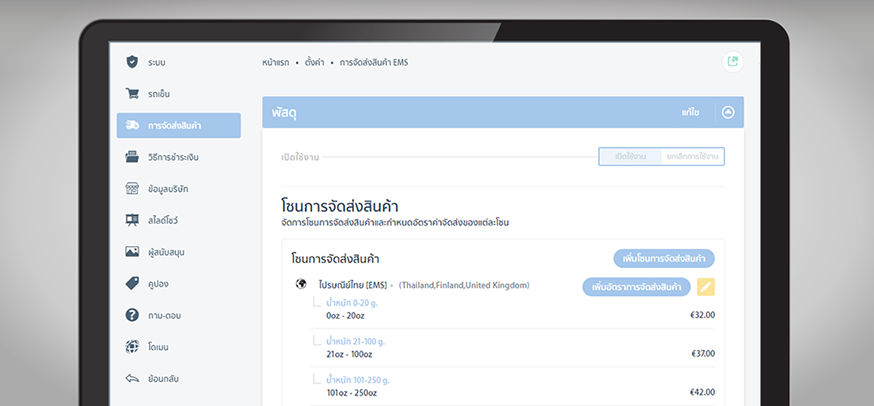This screenshot has width=874, height=406.
Task: Click the shield icon next to ระบบ
Action: [x=132, y=62]
